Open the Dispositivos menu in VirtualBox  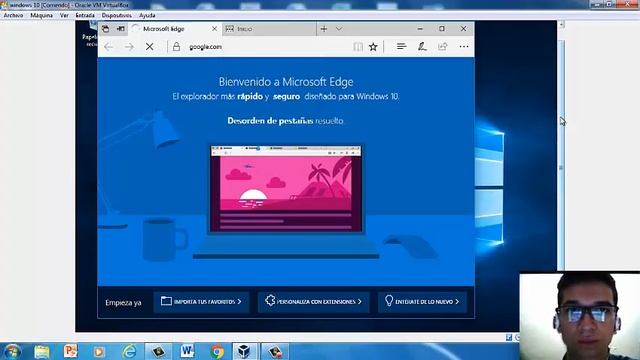click(117, 15)
